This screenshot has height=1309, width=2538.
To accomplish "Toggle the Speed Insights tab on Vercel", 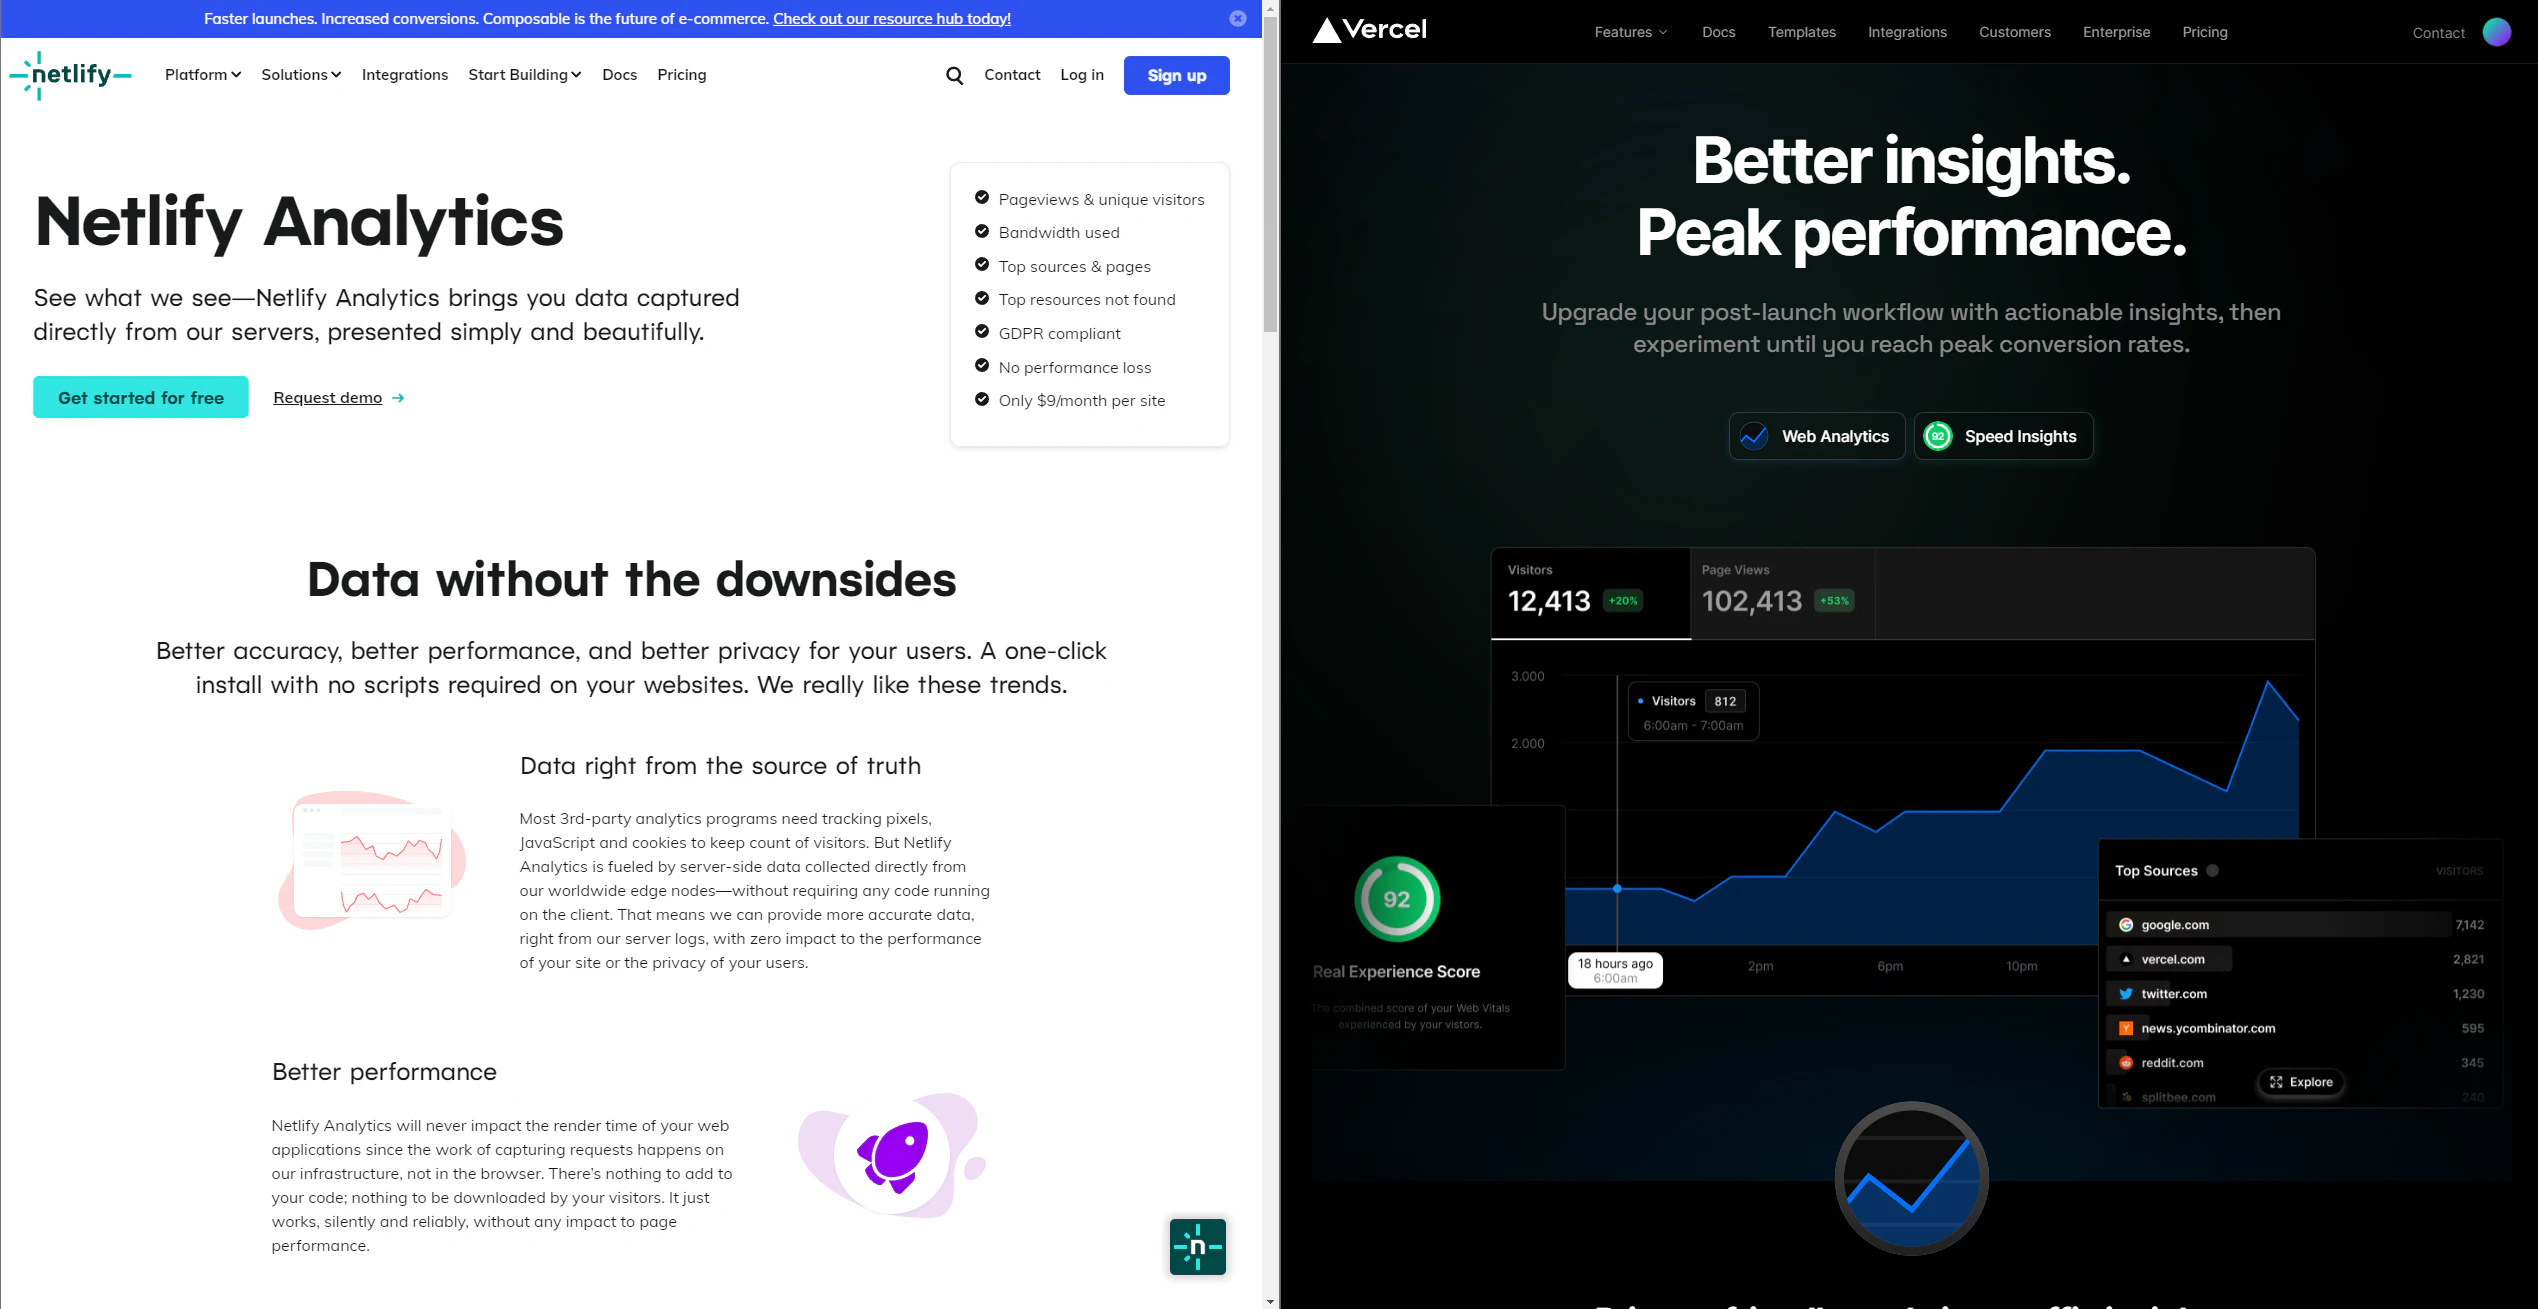I will [2004, 436].
